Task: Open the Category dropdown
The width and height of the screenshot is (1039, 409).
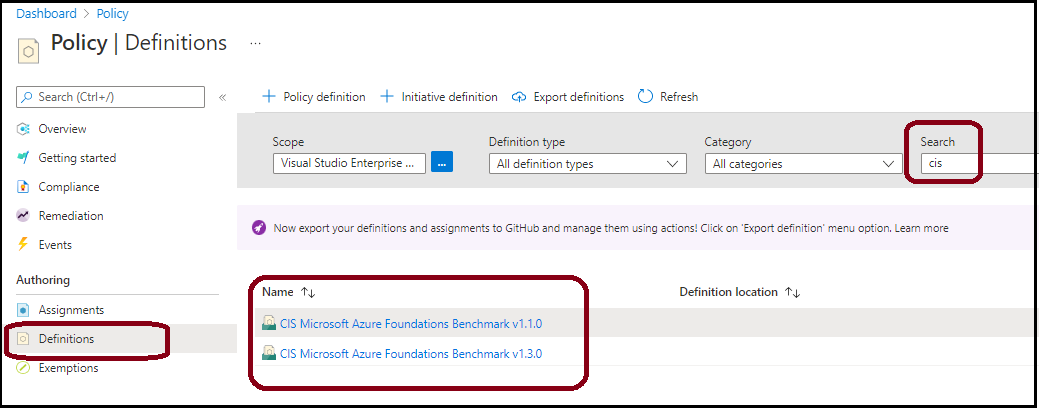Action: [804, 164]
